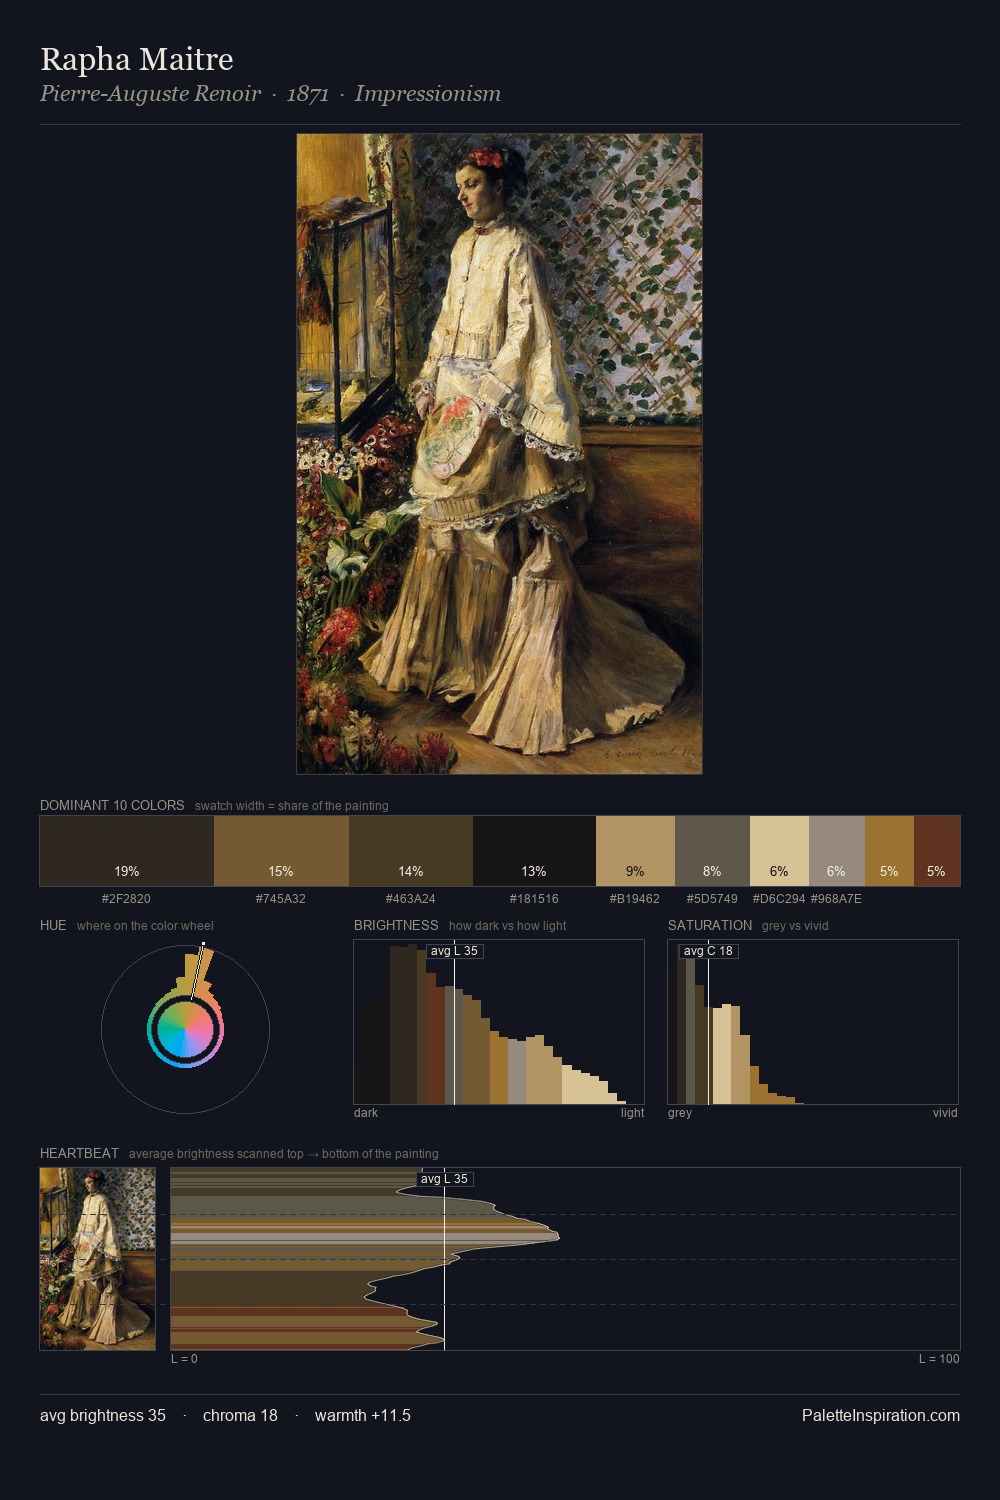The width and height of the screenshot is (1000, 1500).
Task: Click hex code #463A24
Action: 411,899
